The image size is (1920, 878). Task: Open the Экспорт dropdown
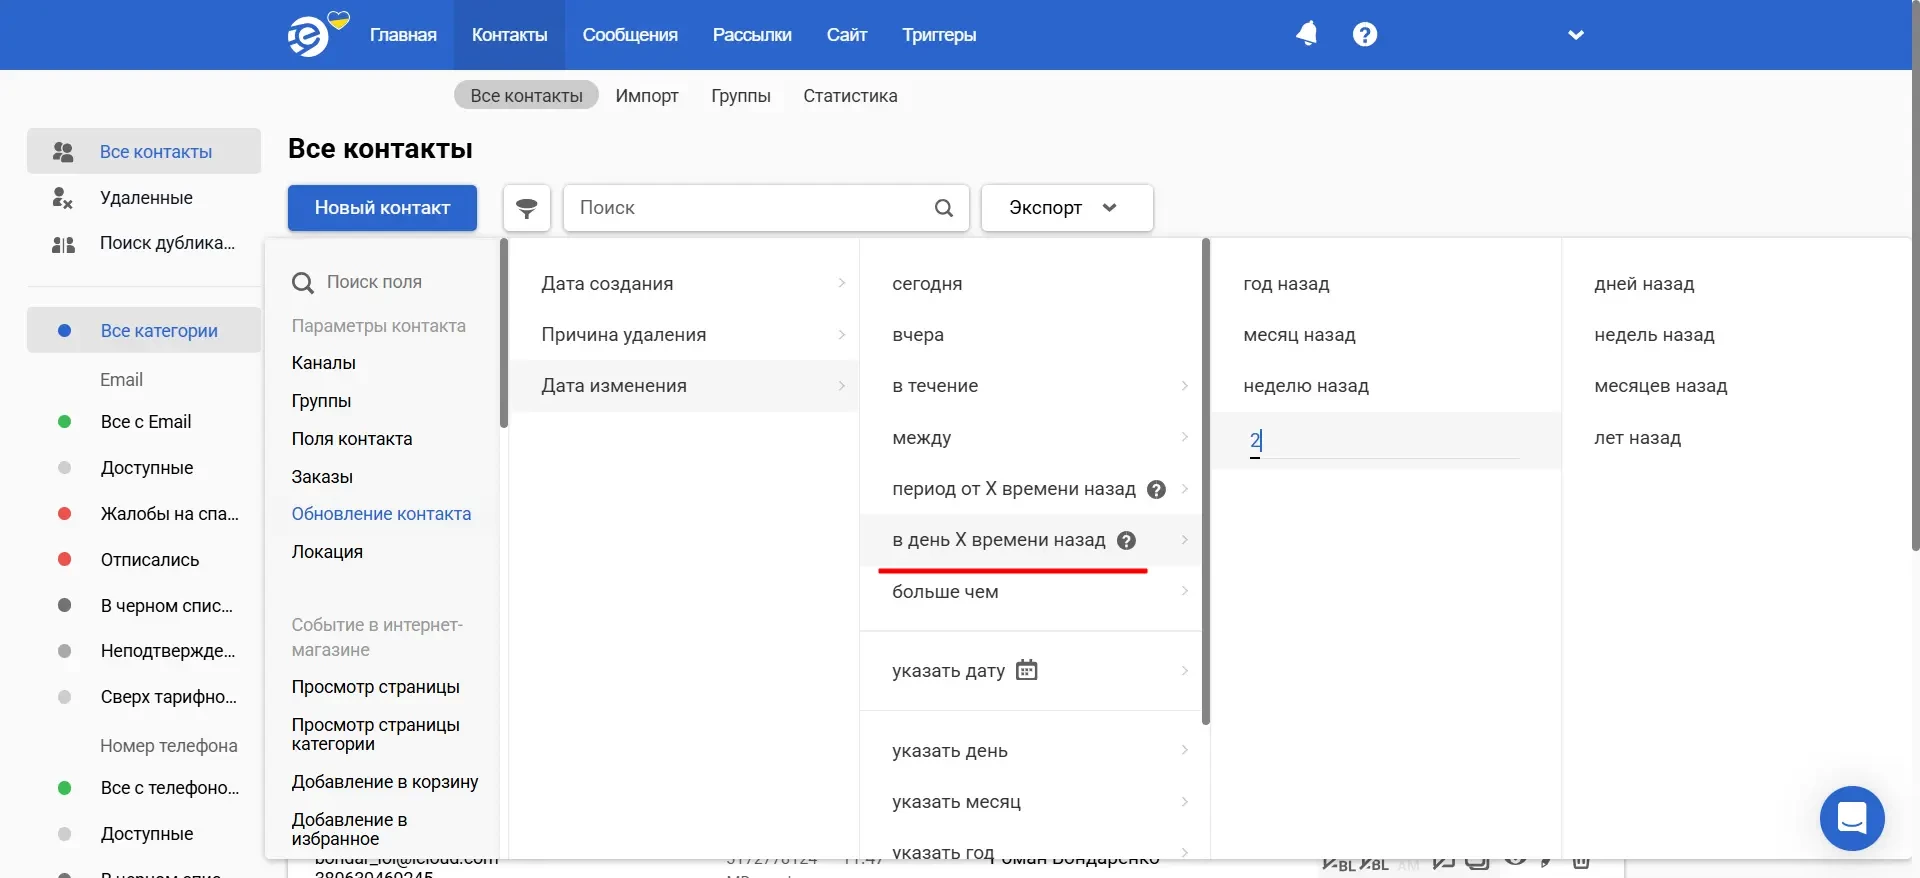tap(1066, 208)
